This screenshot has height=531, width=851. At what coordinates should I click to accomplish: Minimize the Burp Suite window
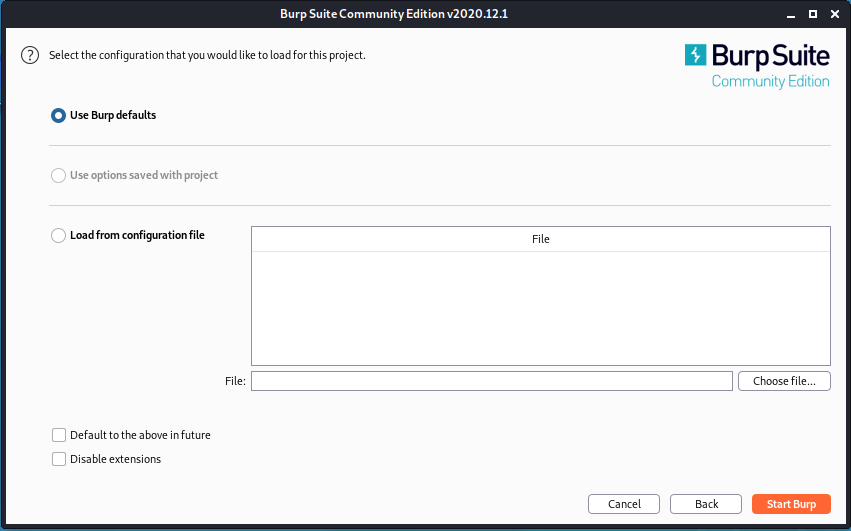791,14
